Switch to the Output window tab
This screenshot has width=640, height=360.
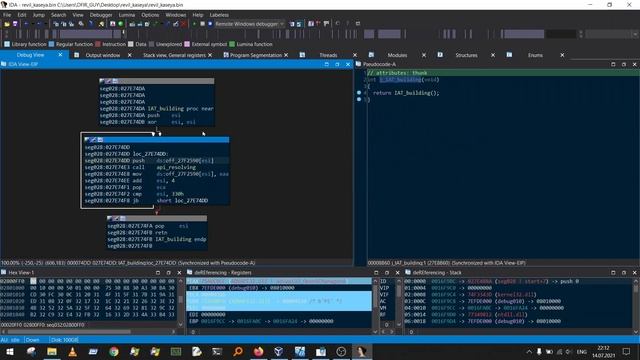102,55
